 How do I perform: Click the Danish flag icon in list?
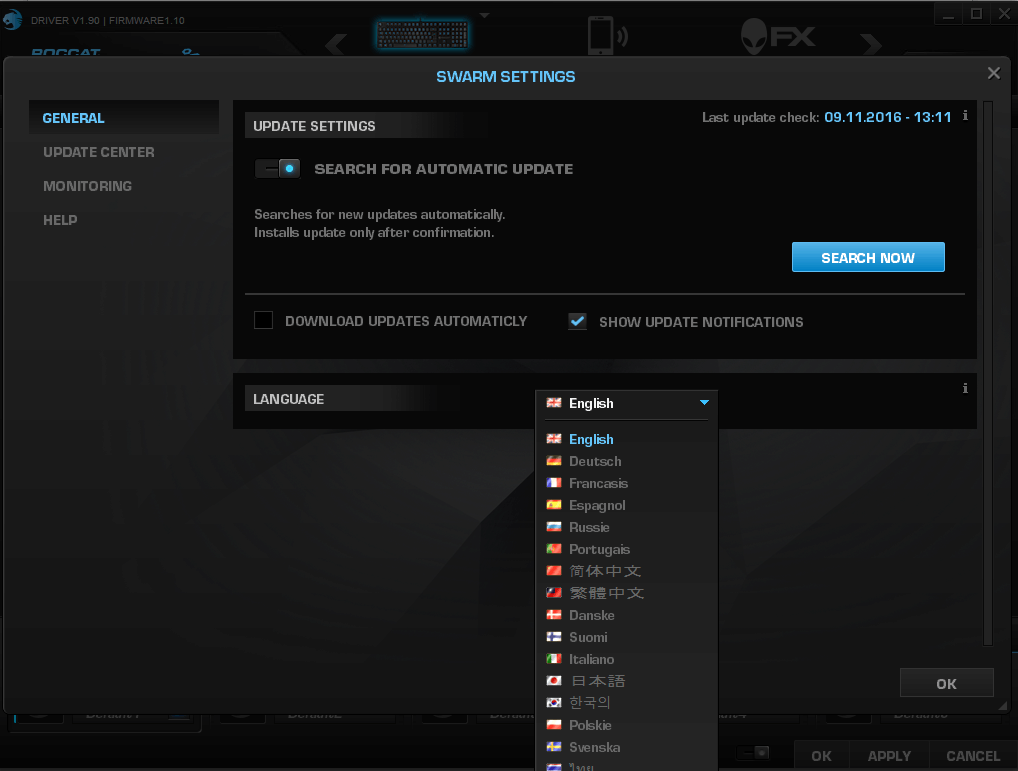tap(554, 615)
